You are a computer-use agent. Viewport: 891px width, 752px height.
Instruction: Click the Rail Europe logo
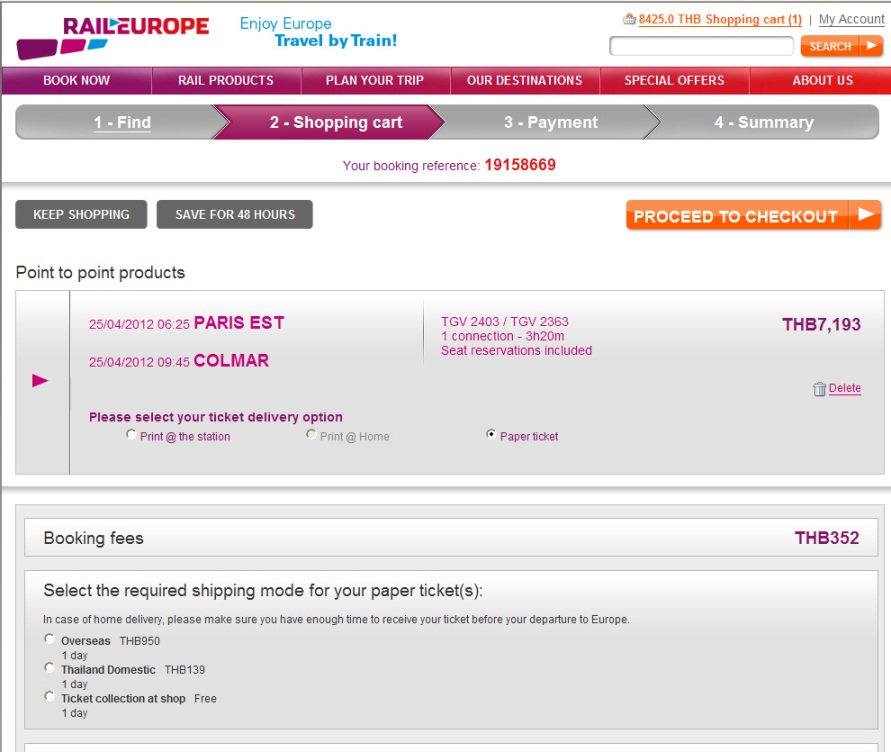point(113,38)
